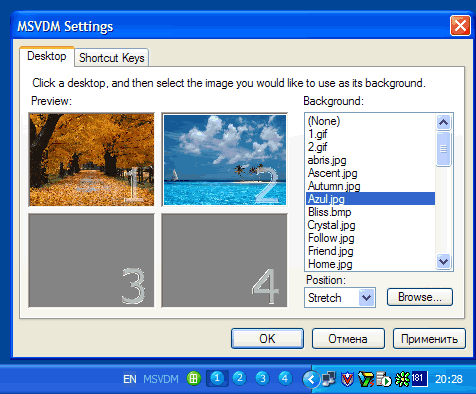Select Autumn.jpg in background list

370,186
